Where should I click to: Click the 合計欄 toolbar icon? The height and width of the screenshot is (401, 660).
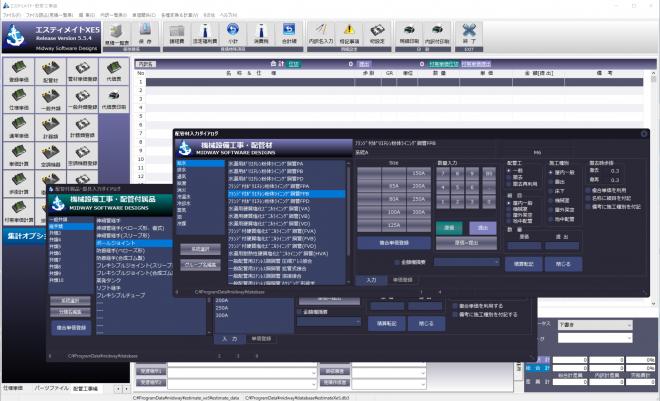tap(289, 34)
